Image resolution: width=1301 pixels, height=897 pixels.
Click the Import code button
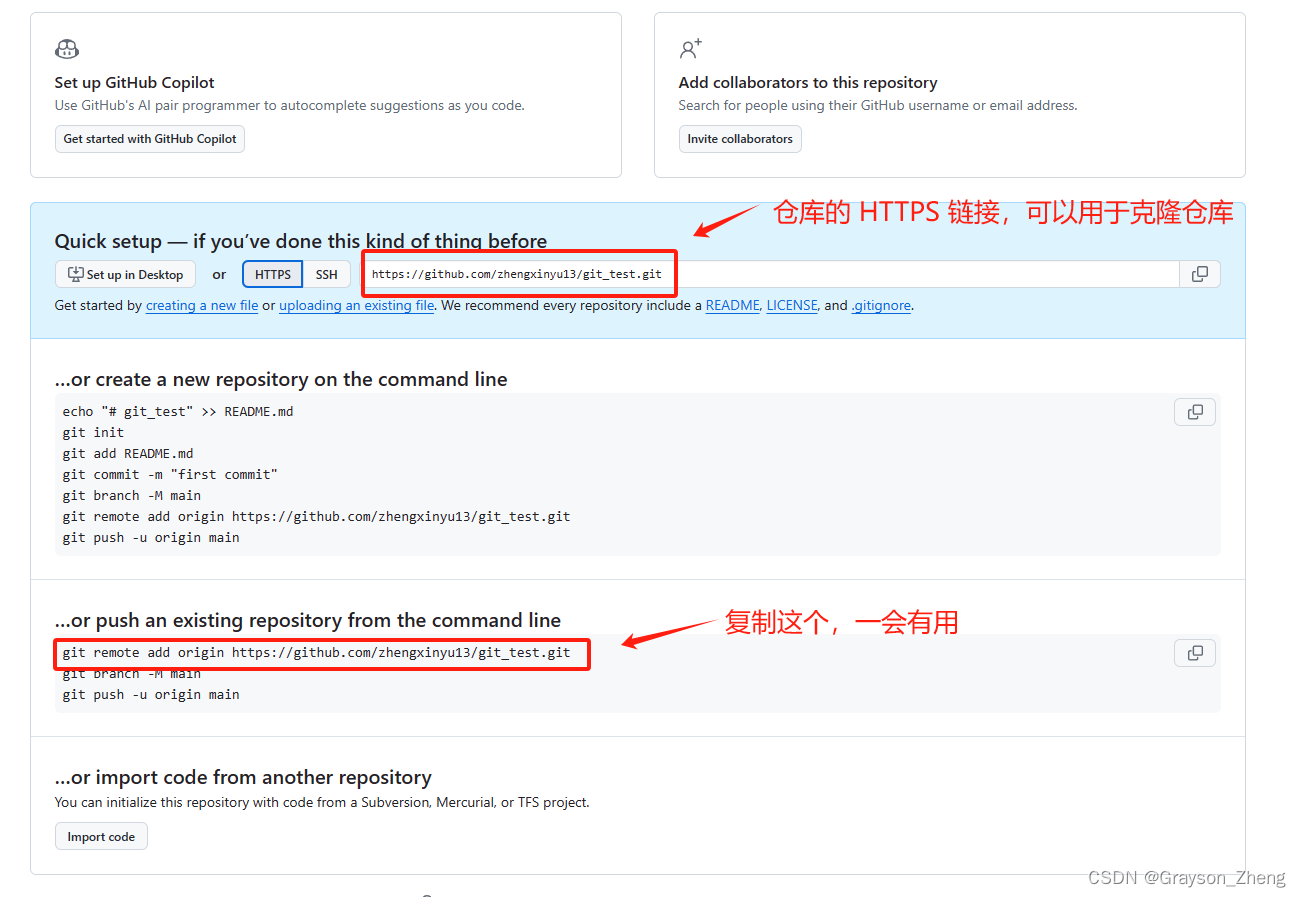click(101, 836)
